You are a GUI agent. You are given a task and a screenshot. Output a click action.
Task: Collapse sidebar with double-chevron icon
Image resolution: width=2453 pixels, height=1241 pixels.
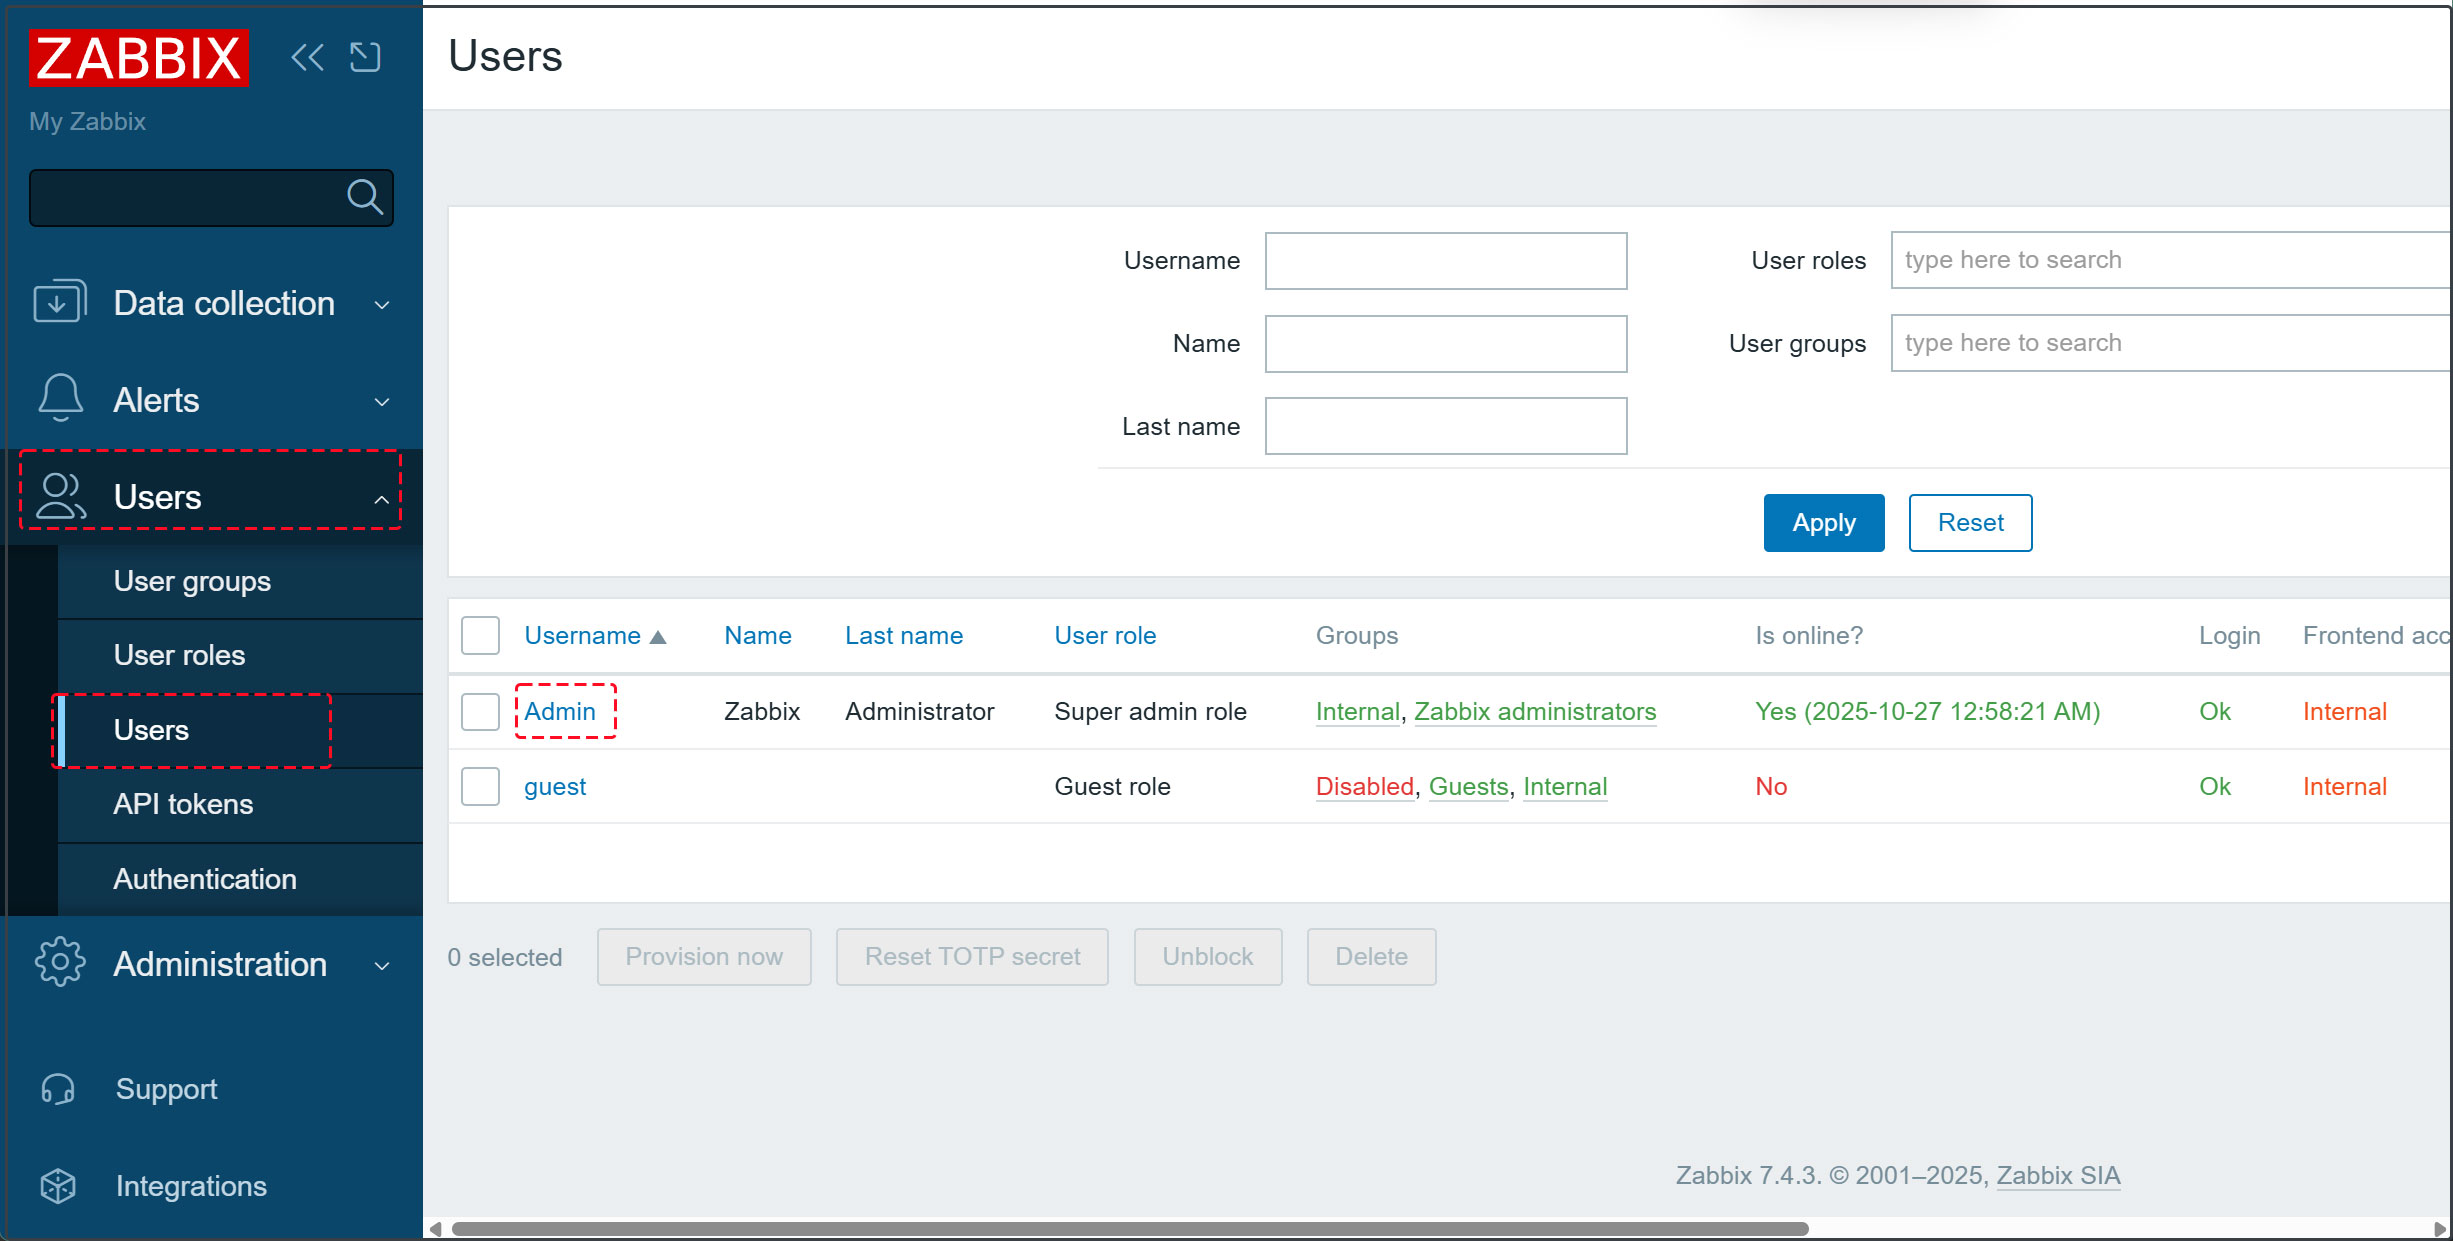307,57
